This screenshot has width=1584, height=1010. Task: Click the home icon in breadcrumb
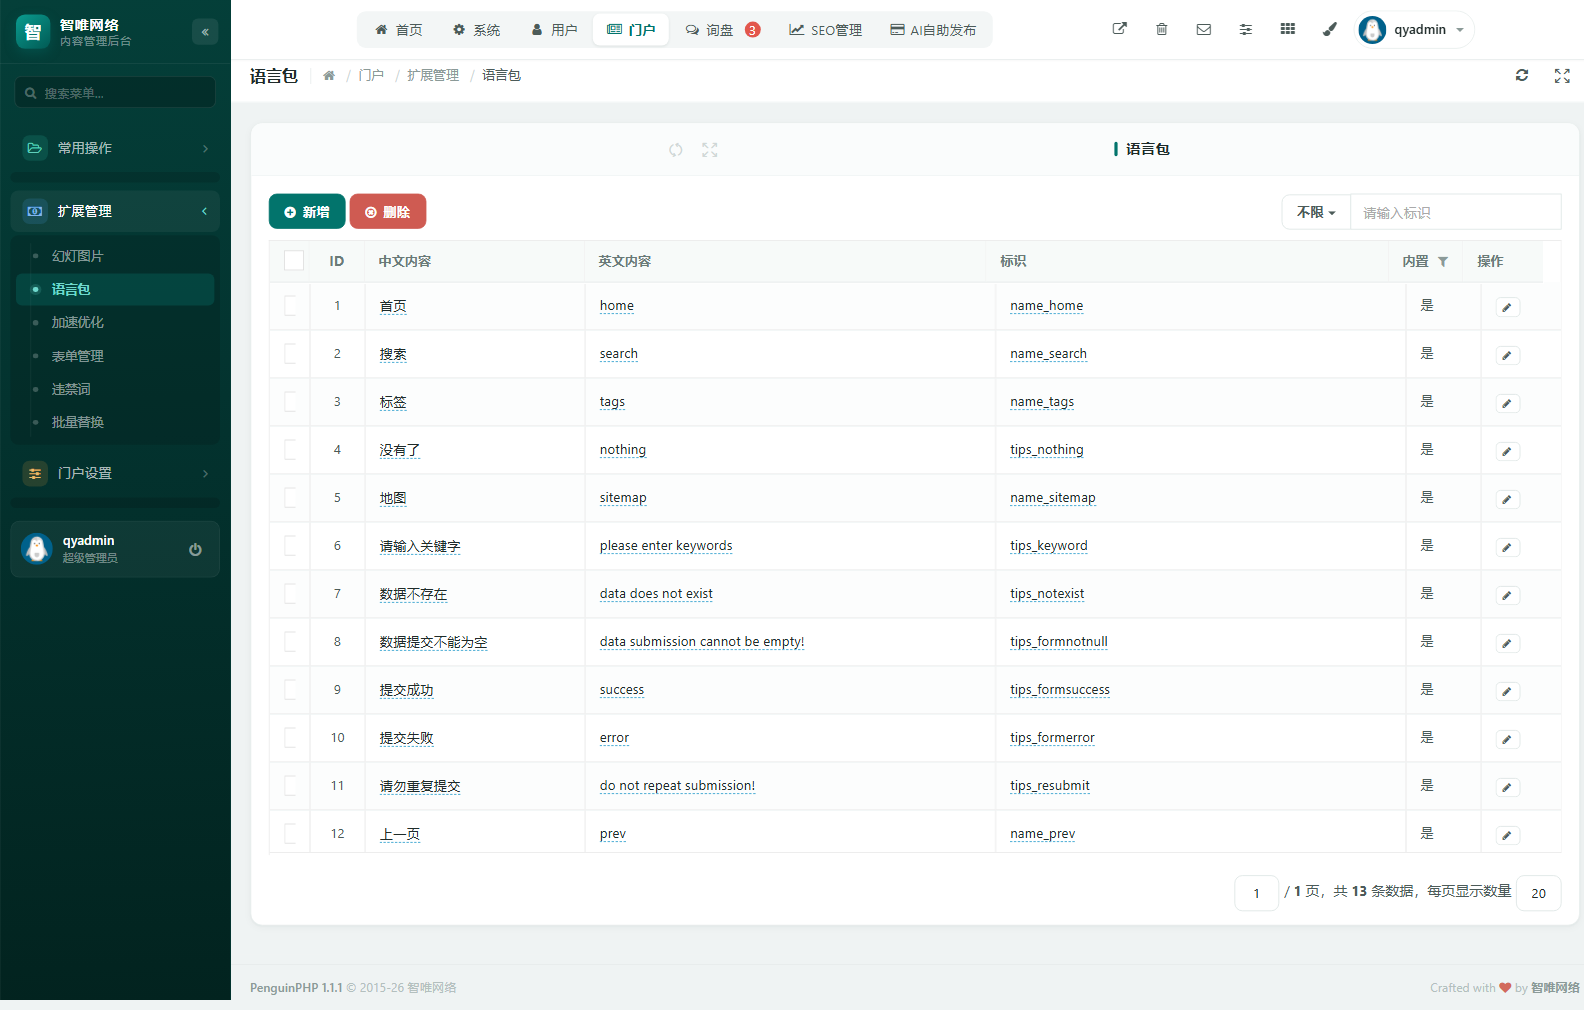329,75
